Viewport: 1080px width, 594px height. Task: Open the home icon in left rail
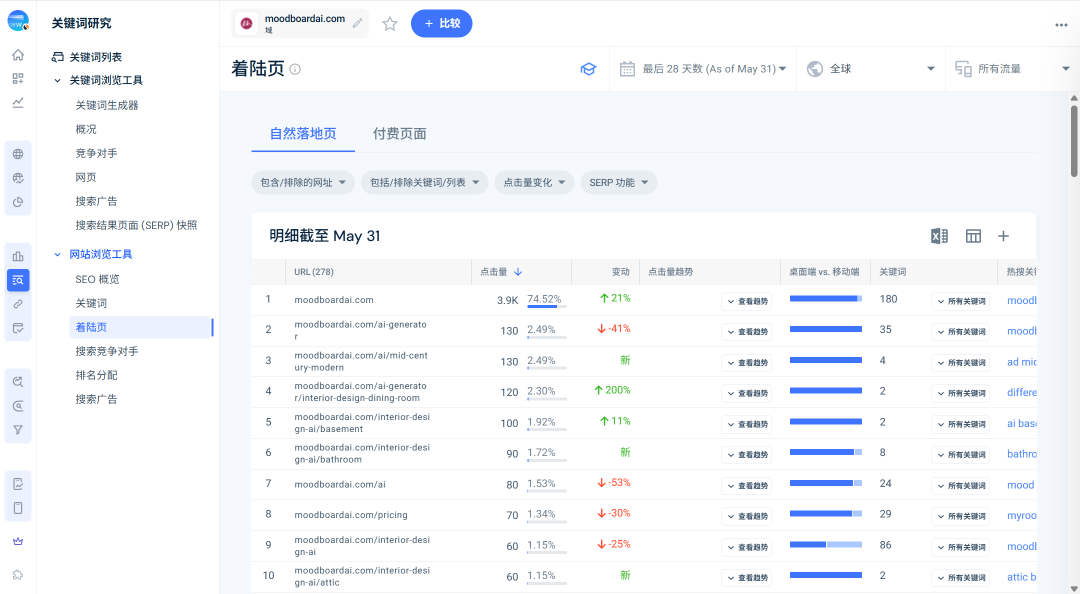(x=18, y=55)
